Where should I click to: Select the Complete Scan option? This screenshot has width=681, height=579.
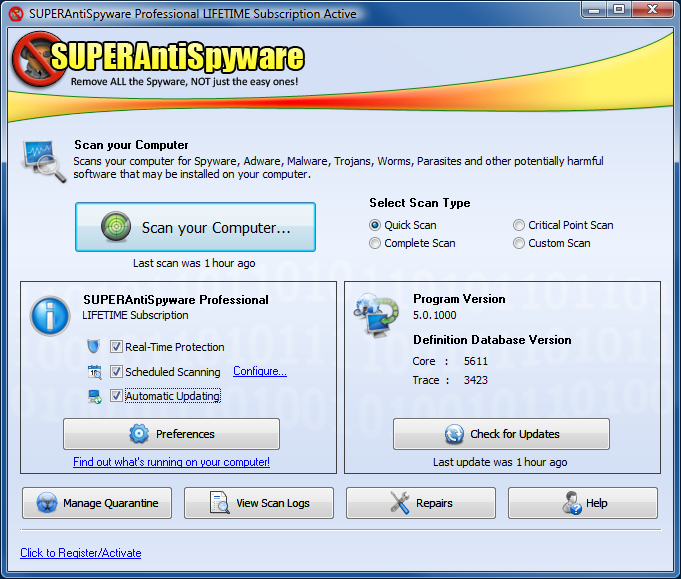pos(412,243)
